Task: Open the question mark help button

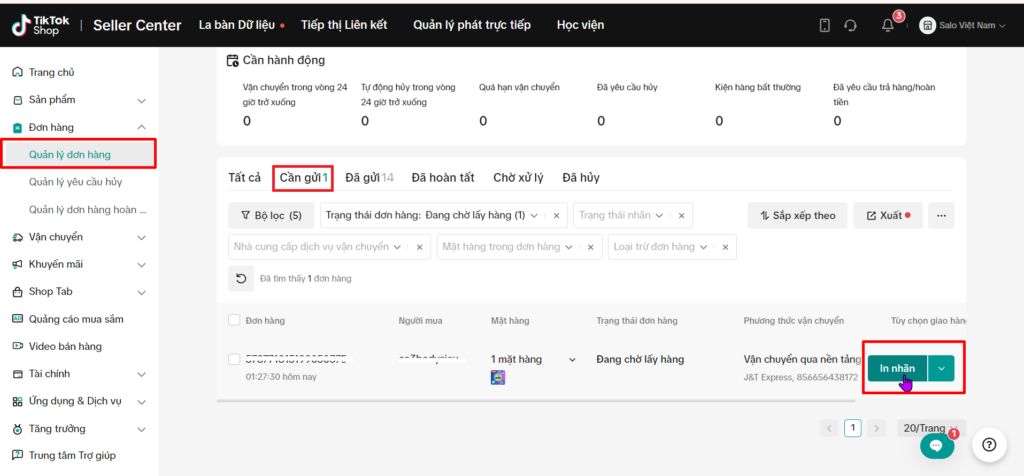Action: click(x=989, y=445)
